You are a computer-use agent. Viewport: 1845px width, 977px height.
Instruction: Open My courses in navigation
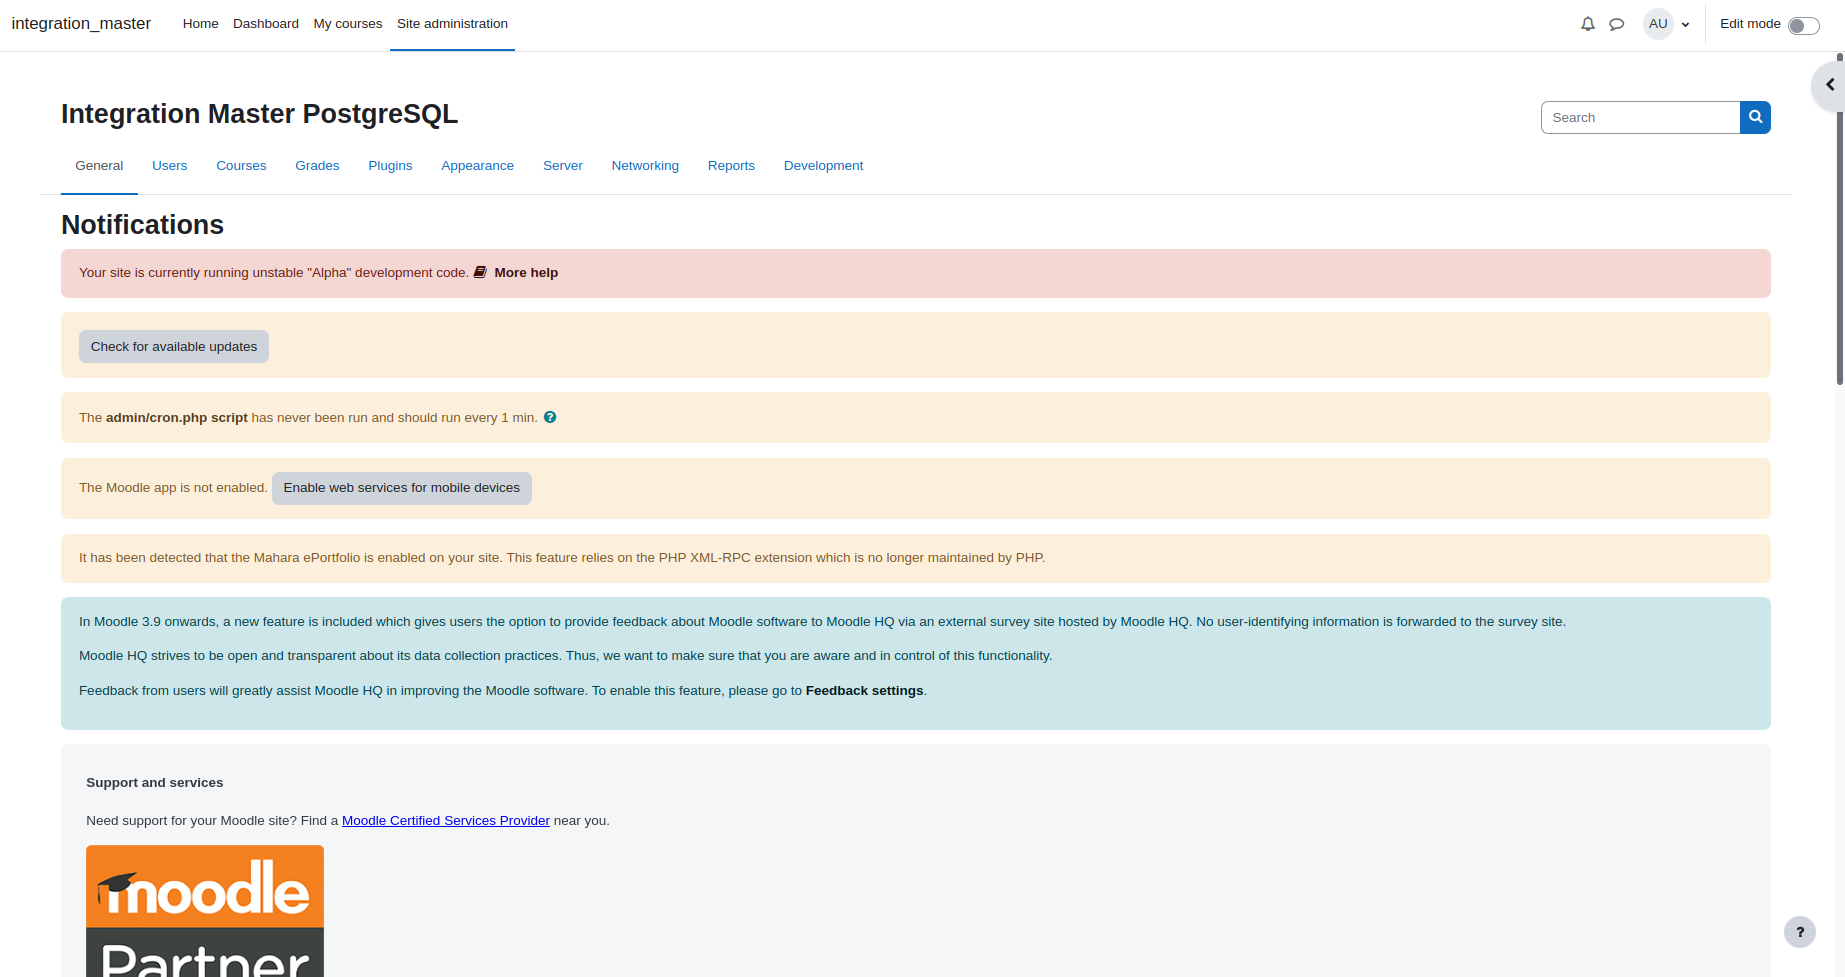coord(348,24)
